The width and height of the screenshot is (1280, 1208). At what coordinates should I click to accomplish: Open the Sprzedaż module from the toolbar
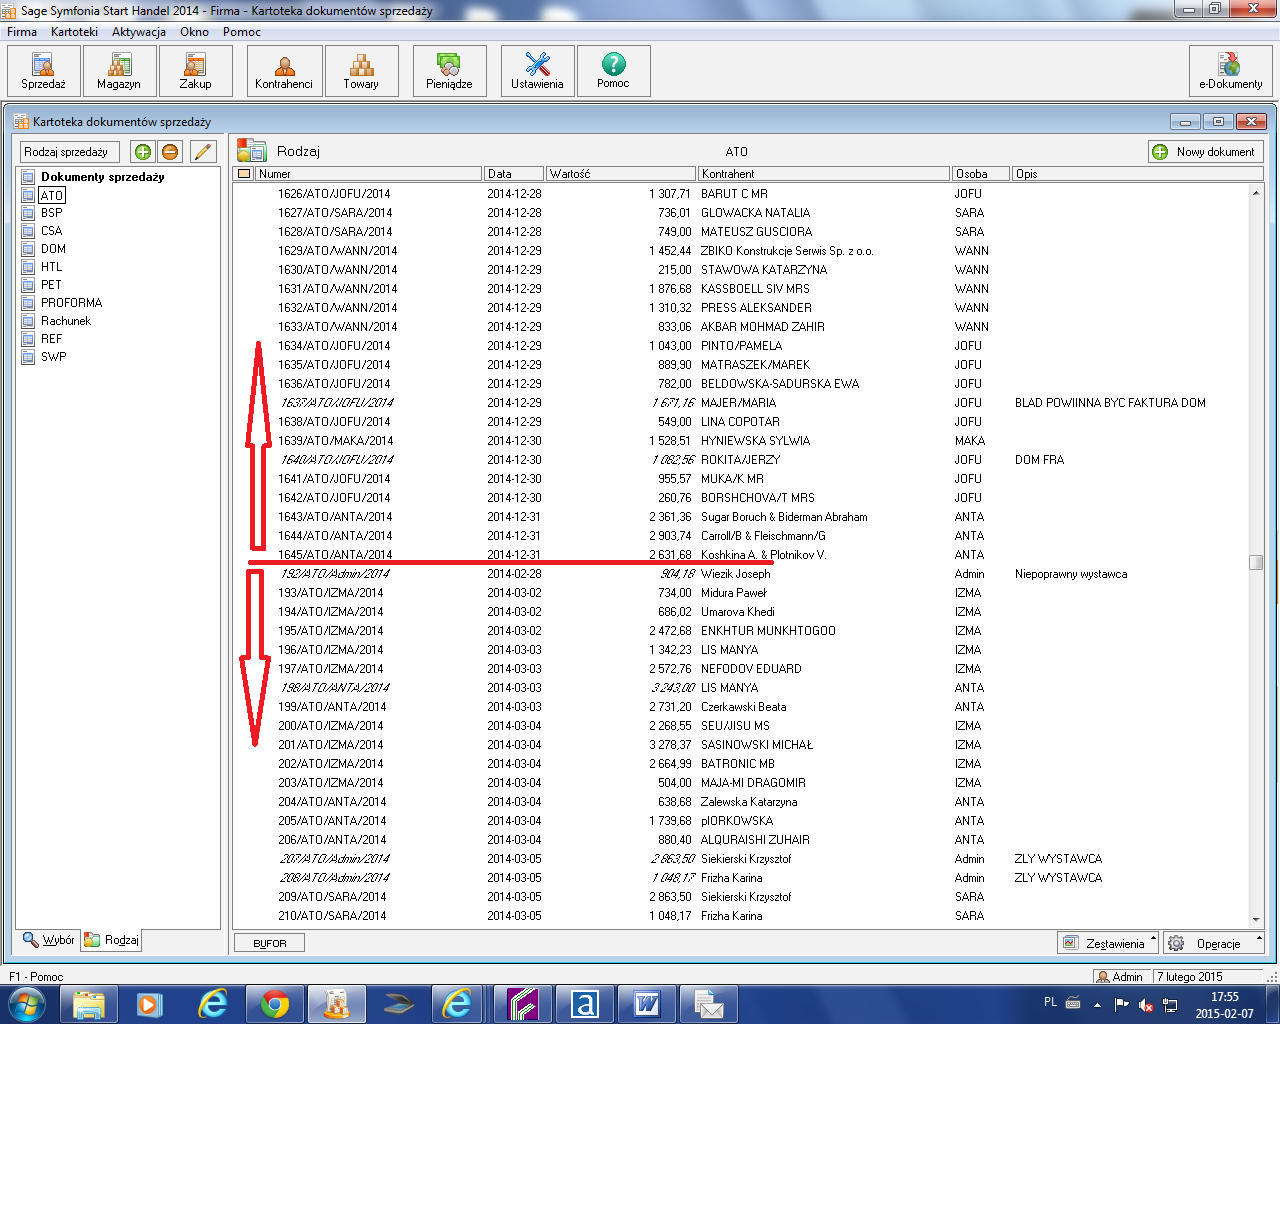click(x=43, y=71)
